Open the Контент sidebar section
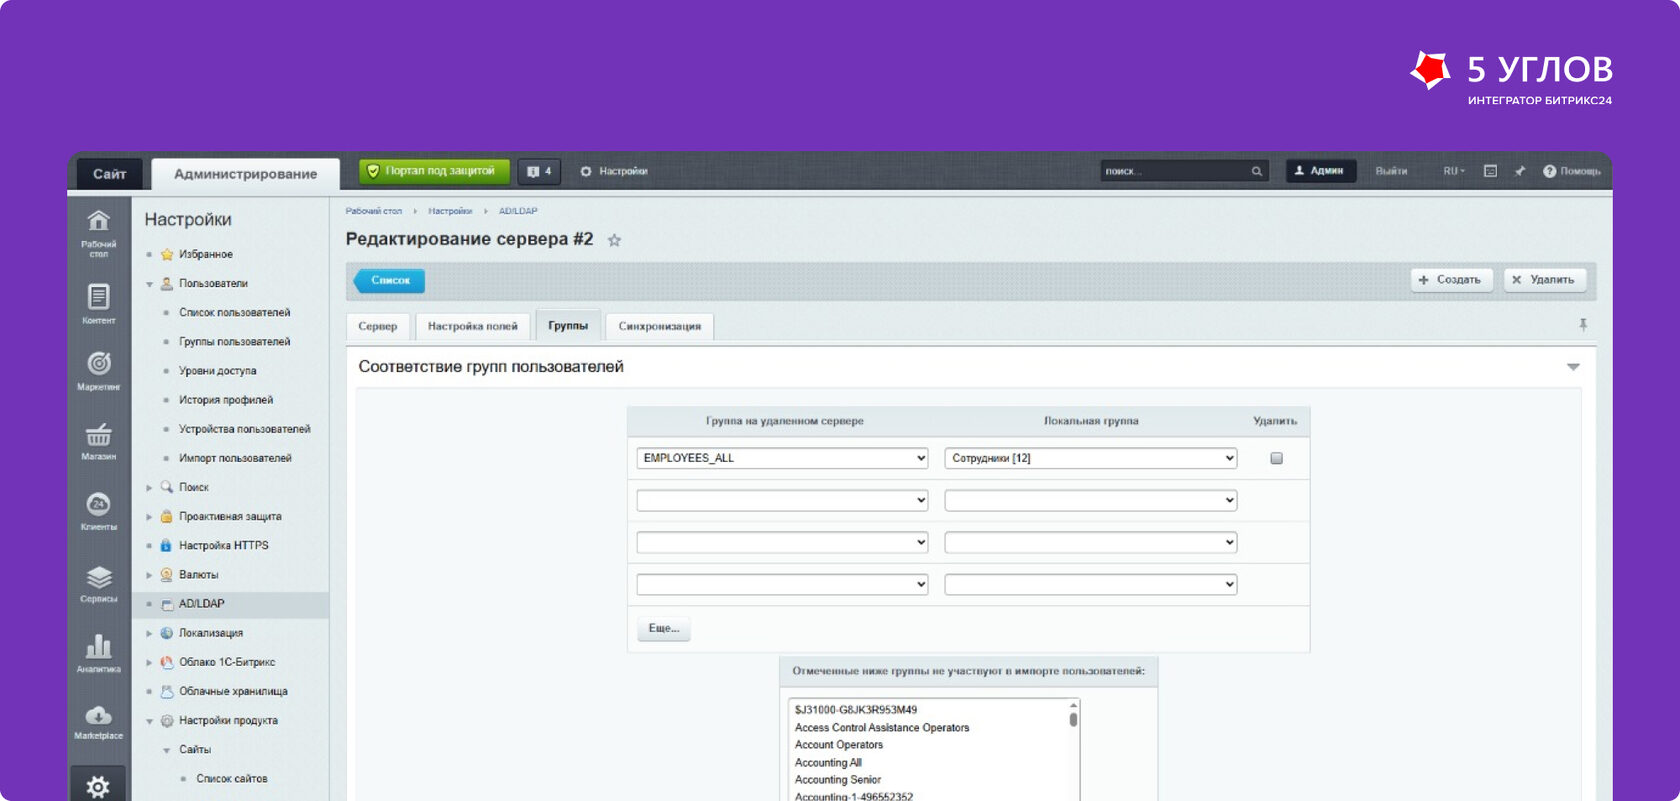 click(98, 304)
